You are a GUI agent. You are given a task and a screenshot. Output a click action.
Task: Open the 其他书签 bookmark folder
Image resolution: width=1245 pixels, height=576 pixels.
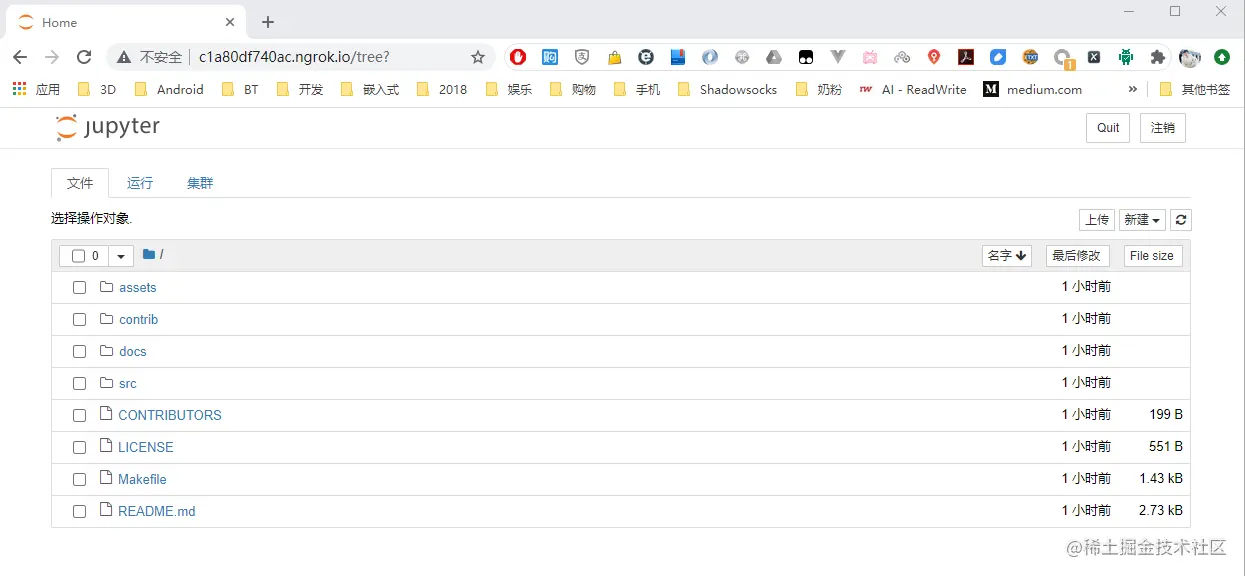1194,89
